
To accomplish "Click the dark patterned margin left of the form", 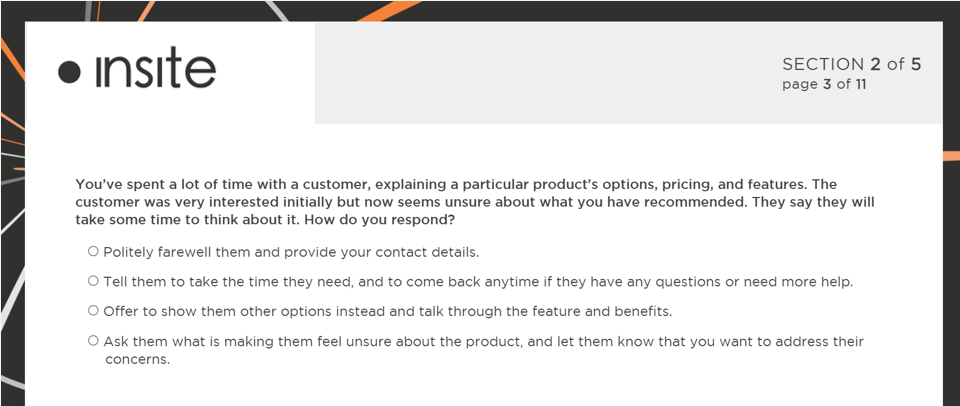I will 12,250.
